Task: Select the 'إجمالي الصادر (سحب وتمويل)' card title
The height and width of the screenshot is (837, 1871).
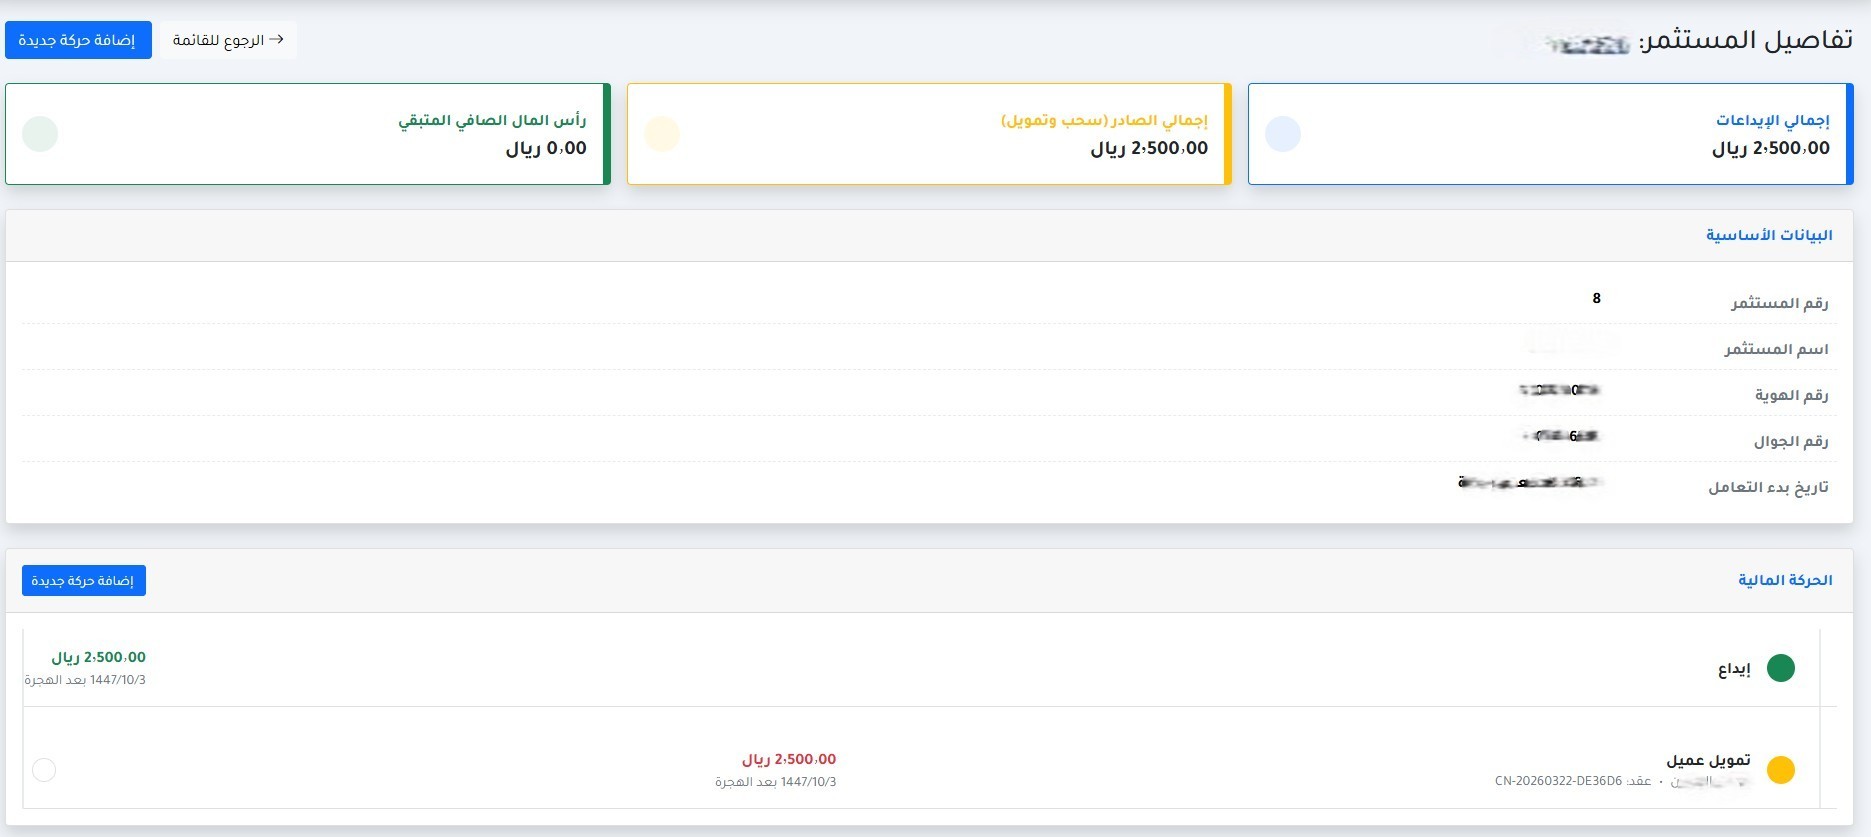Action: pyautogui.click(x=1103, y=120)
